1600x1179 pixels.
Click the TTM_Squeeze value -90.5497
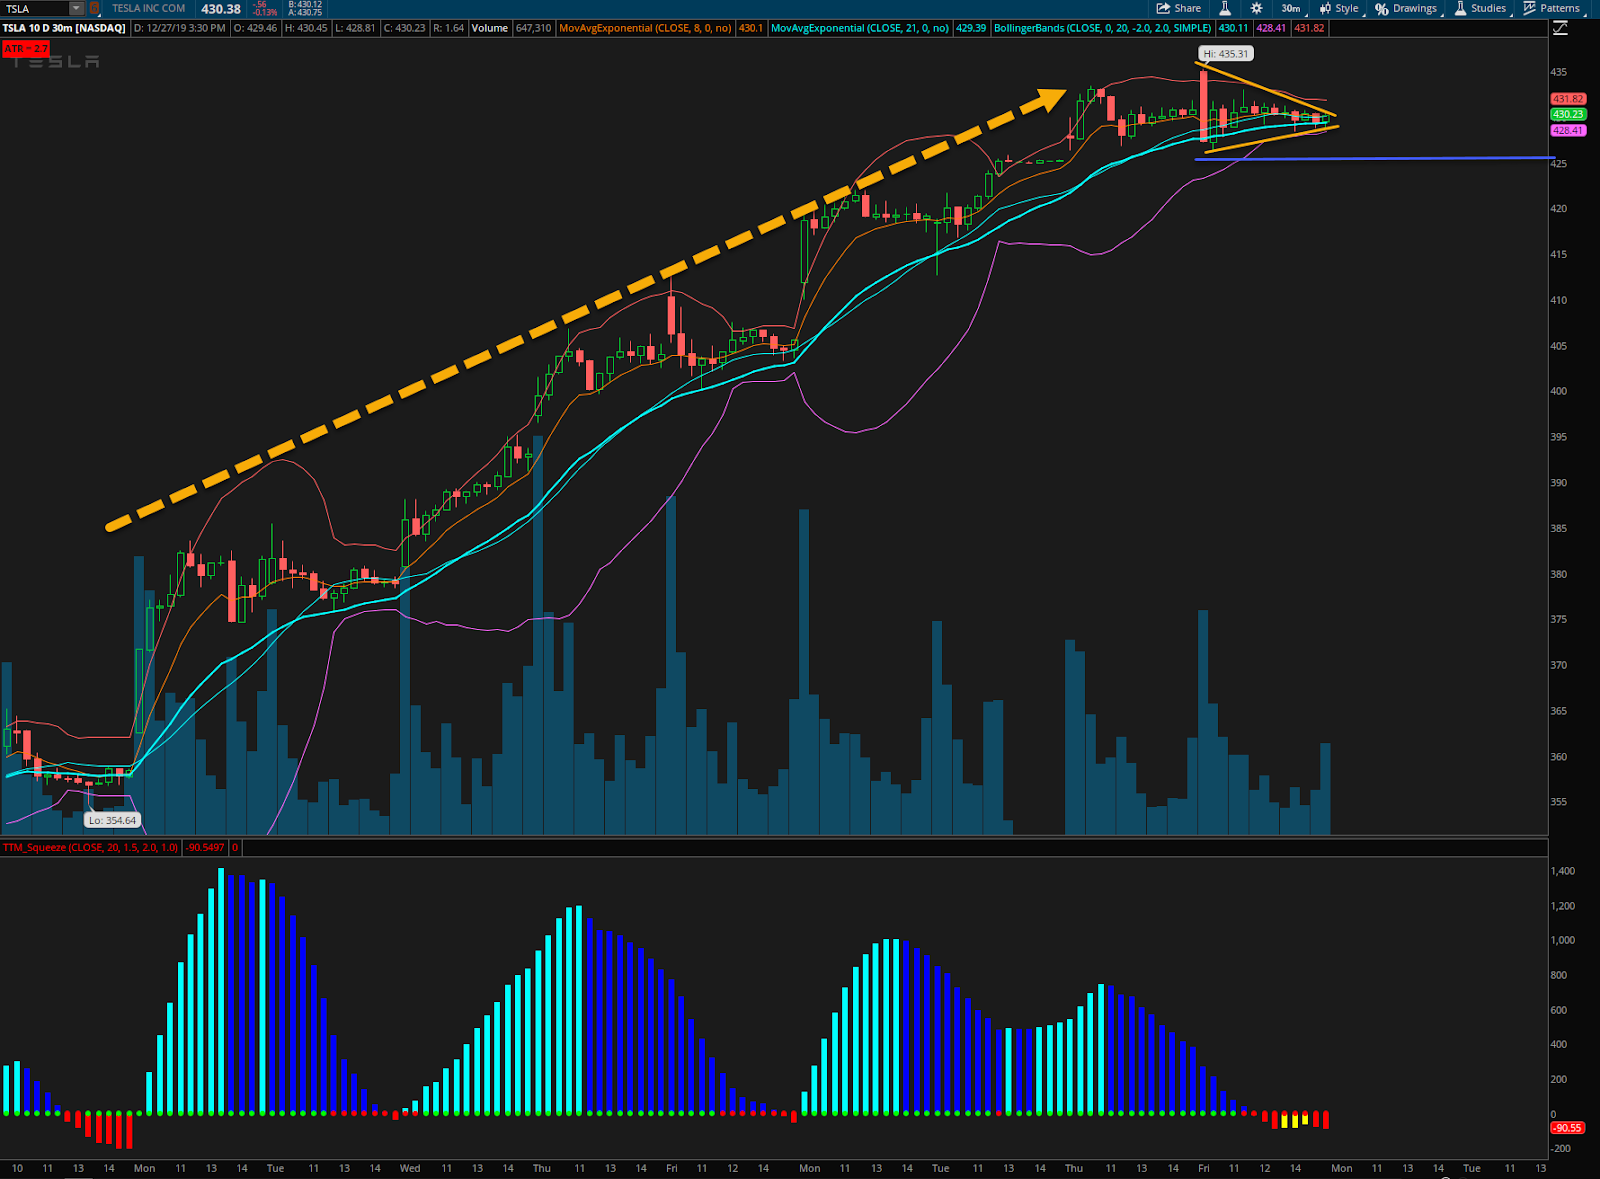click(x=206, y=847)
